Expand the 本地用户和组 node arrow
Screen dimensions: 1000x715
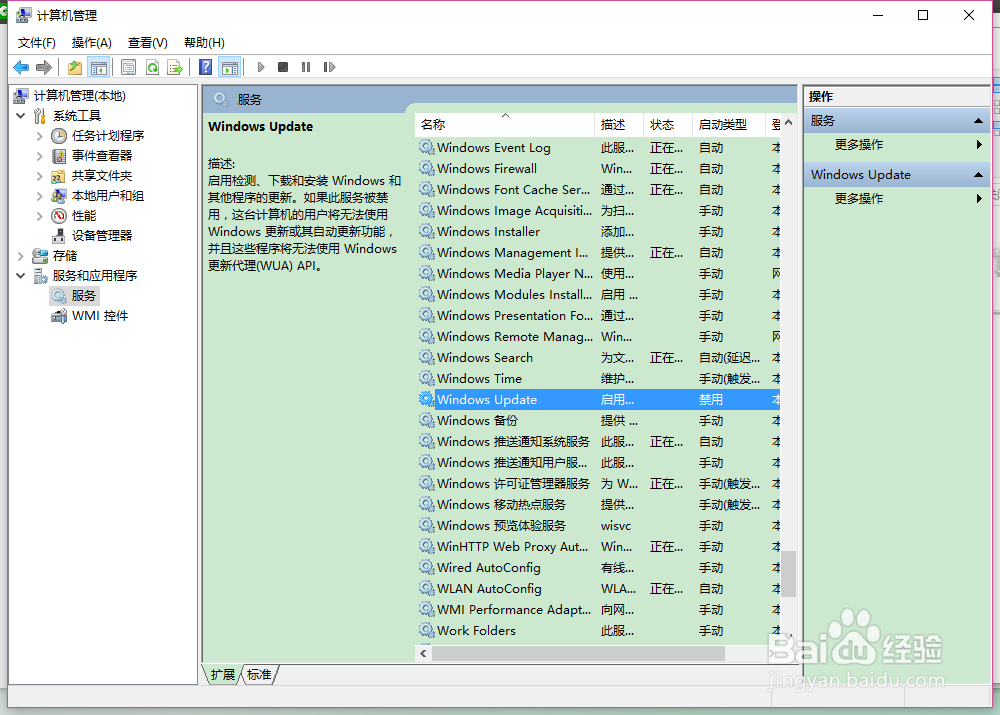pos(40,196)
